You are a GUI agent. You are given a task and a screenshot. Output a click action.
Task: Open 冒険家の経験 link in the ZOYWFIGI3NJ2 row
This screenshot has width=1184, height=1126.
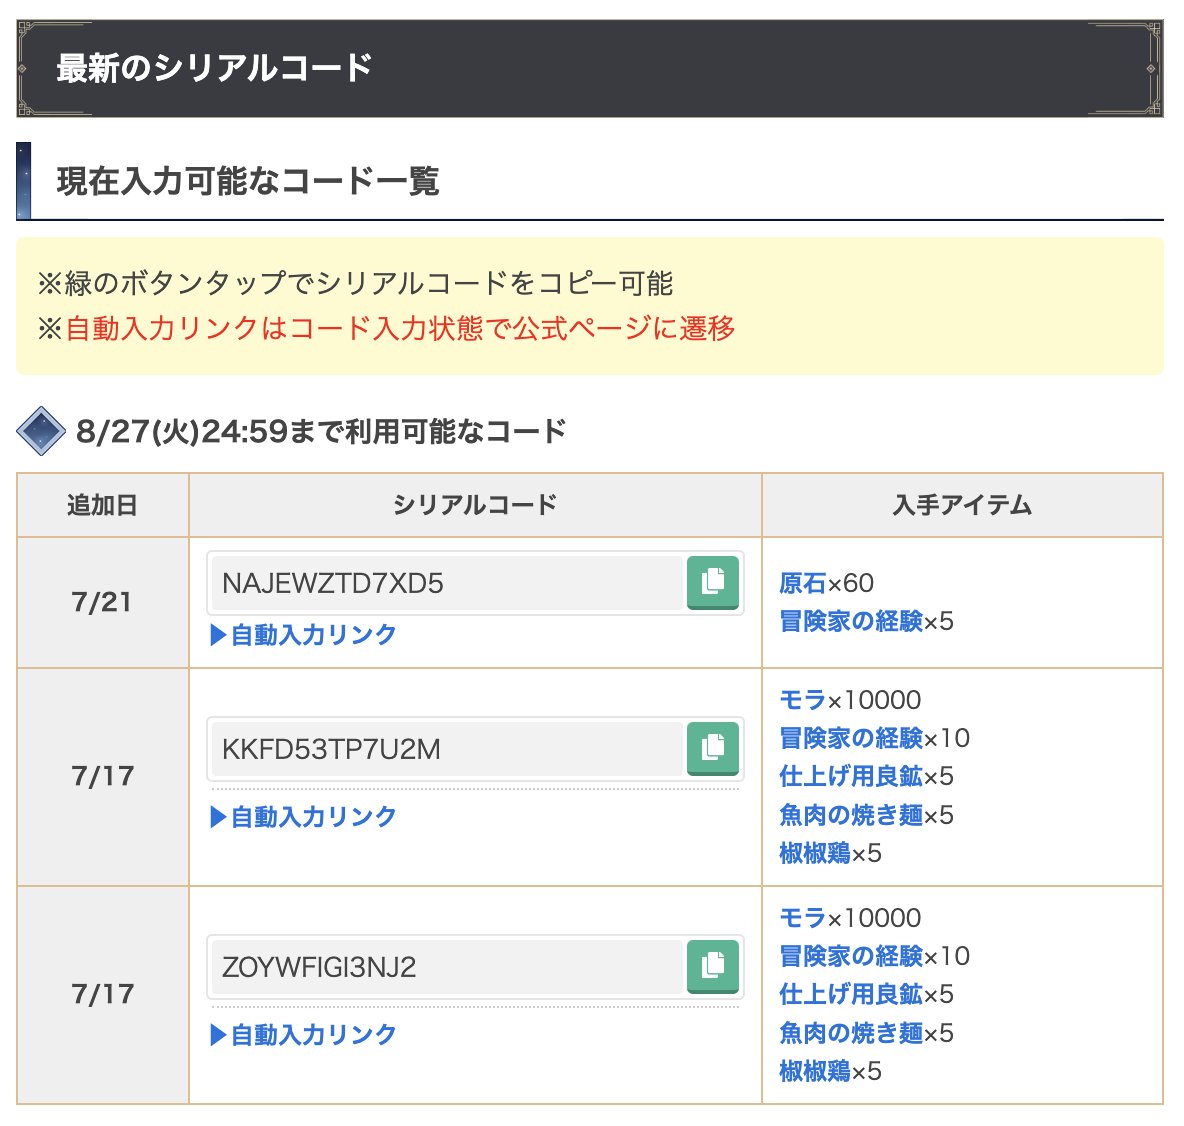pyautogui.click(x=851, y=956)
